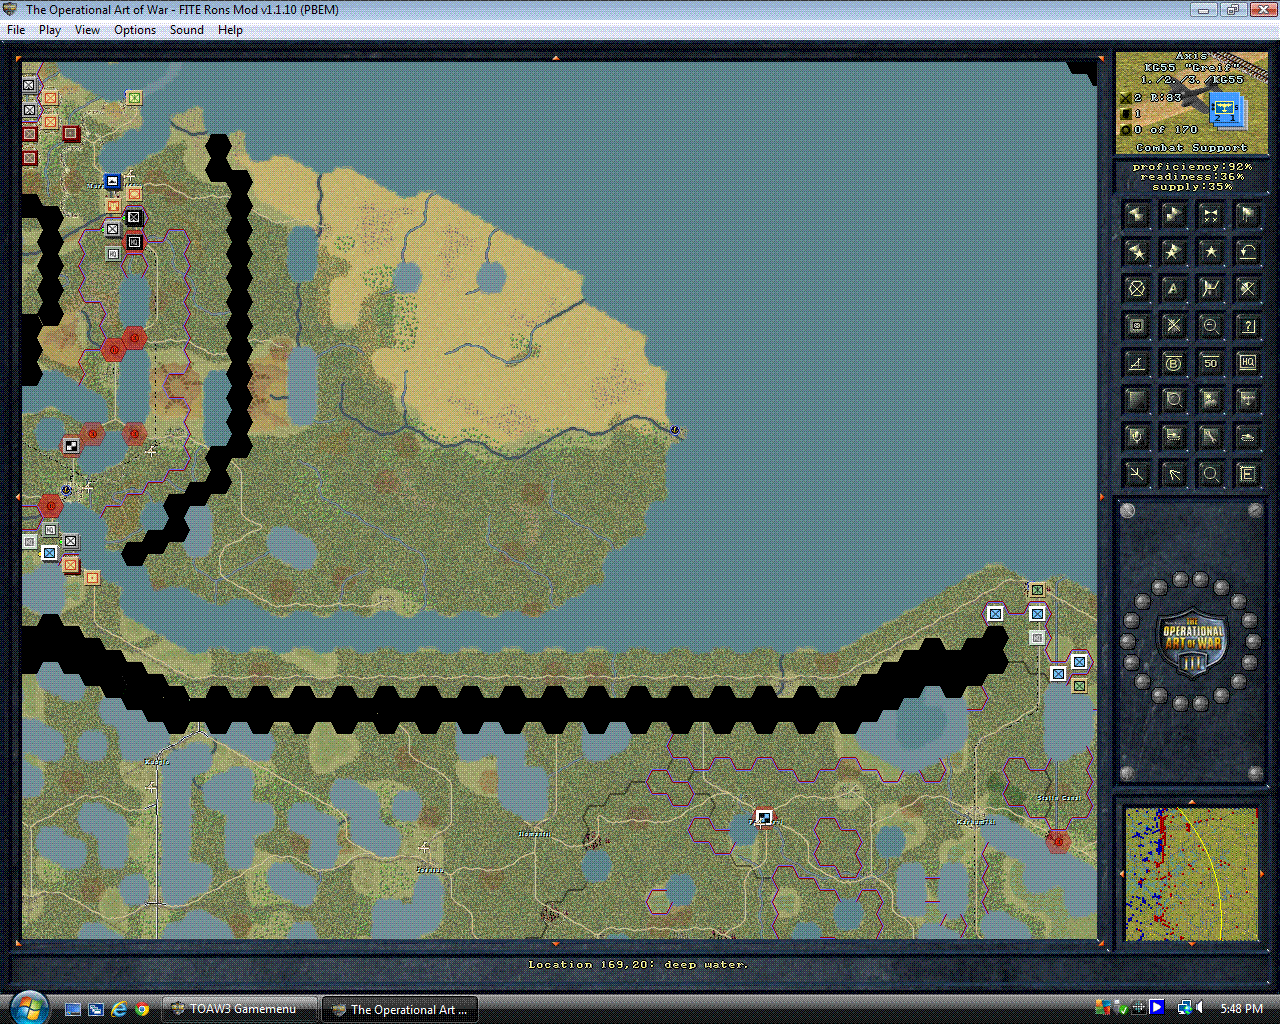
Task: Click the octagon with X icon
Action: coord(1137,289)
